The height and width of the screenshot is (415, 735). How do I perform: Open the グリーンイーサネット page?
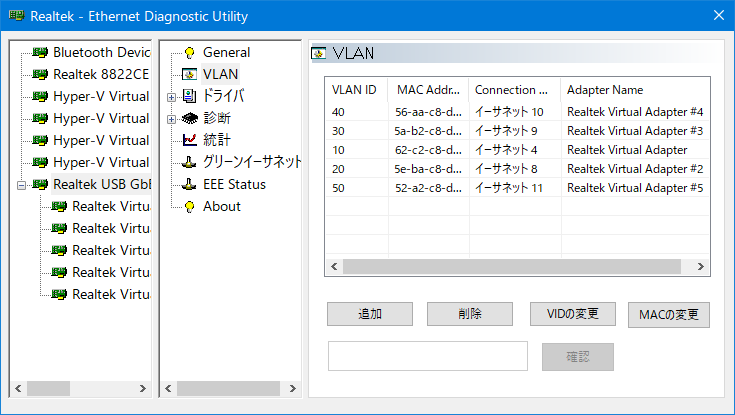(x=251, y=162)
